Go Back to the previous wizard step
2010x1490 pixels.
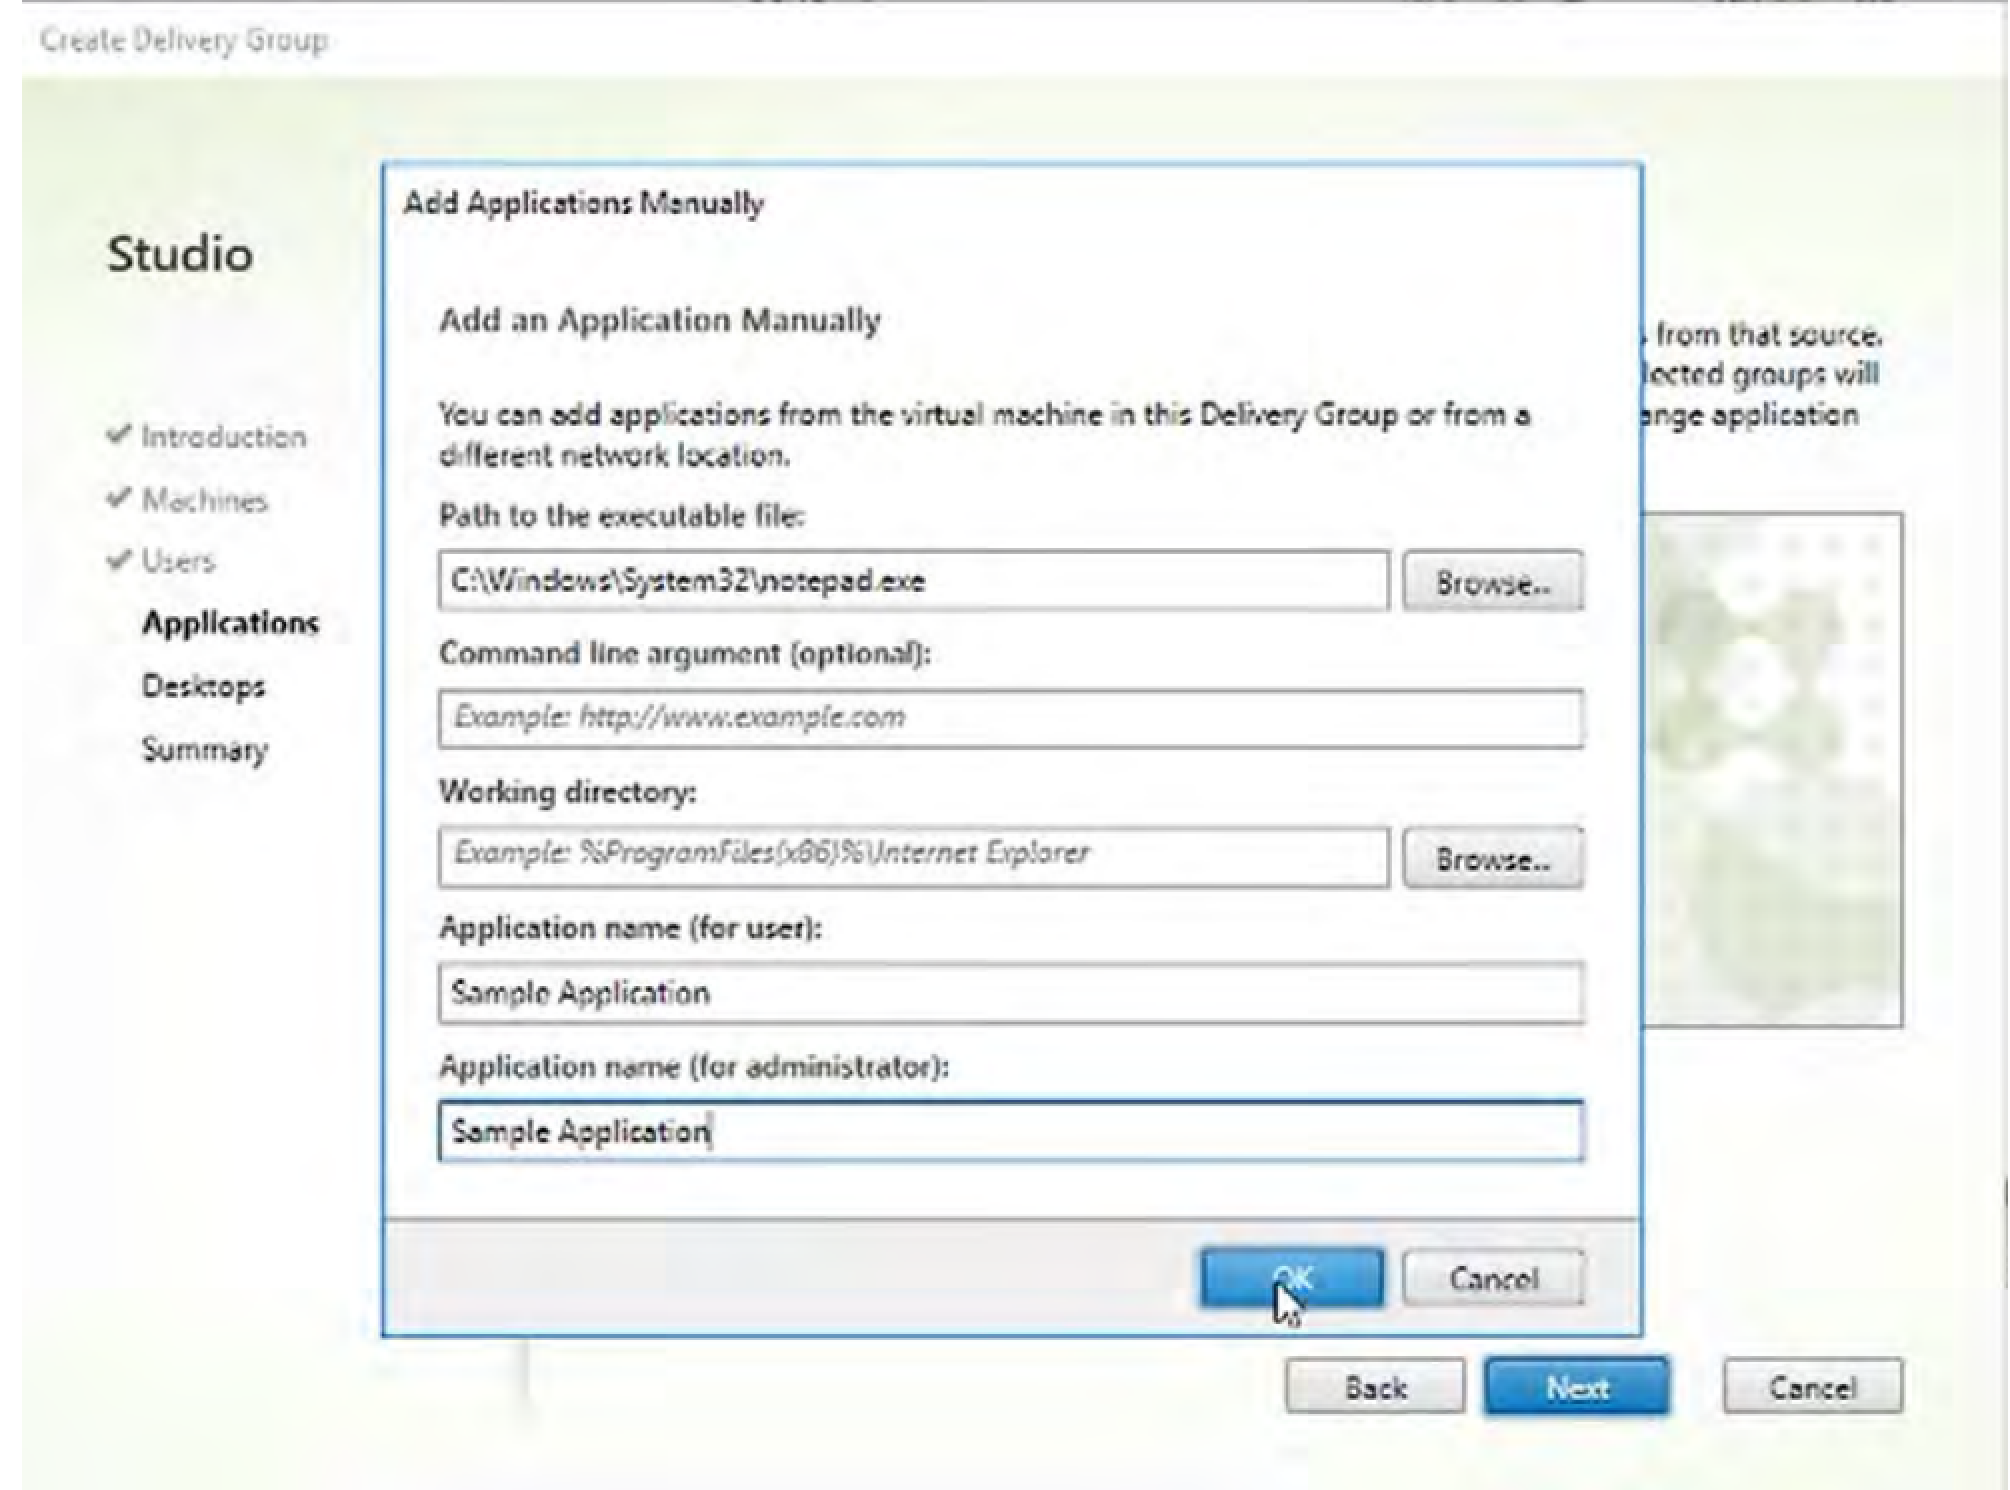(x=1377, y=1387)
